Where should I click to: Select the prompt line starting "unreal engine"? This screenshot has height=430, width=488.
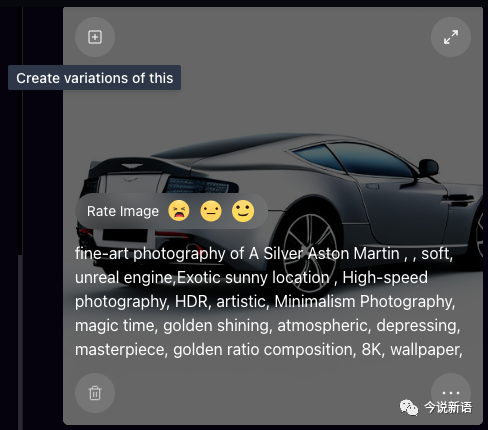[x=251, y=278]
